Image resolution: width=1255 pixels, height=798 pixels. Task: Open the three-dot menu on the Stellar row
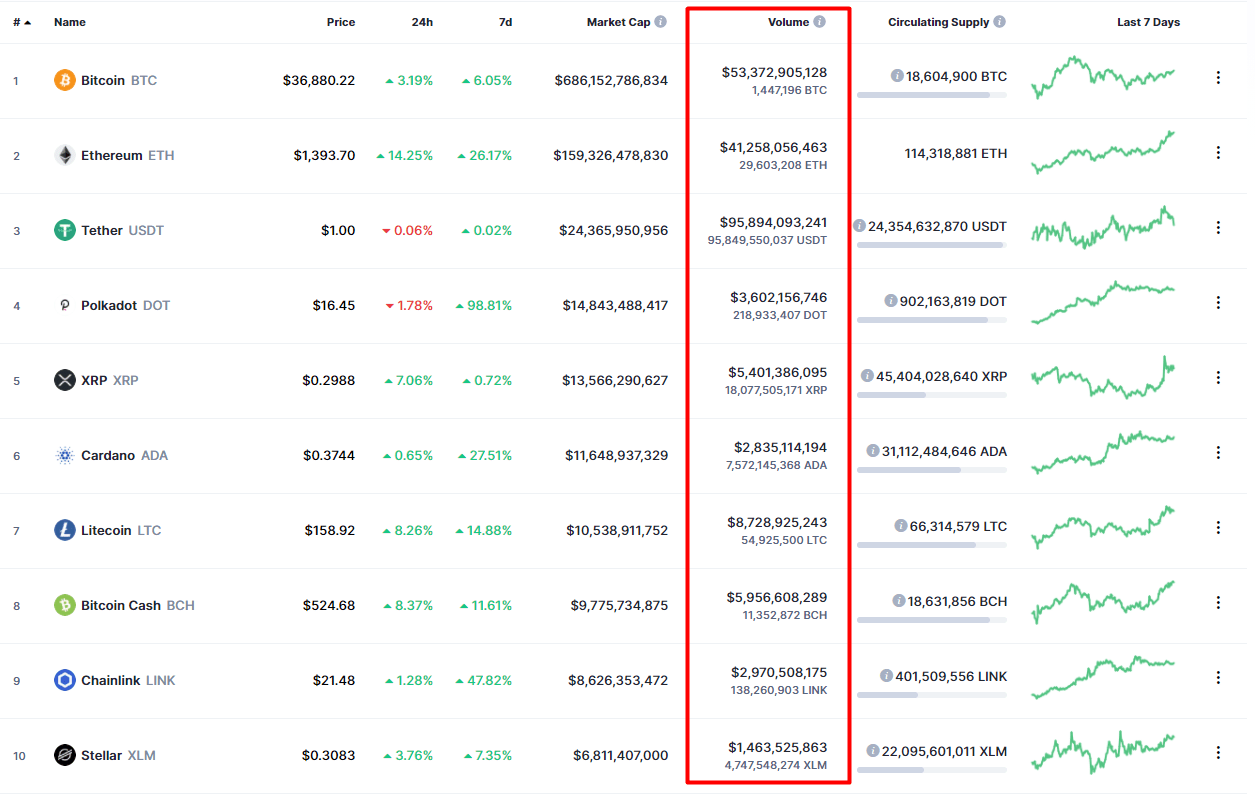pos(1218,752)
